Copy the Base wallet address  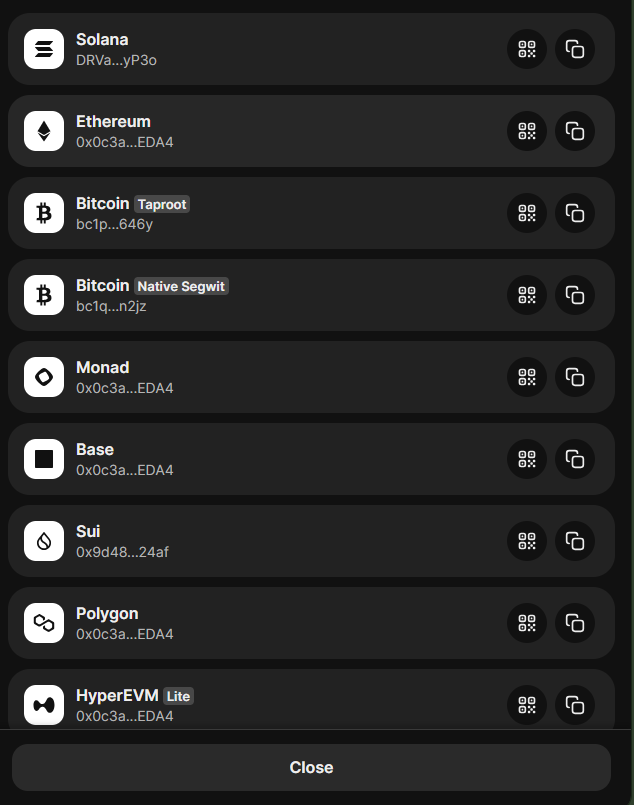click(575, 459)
